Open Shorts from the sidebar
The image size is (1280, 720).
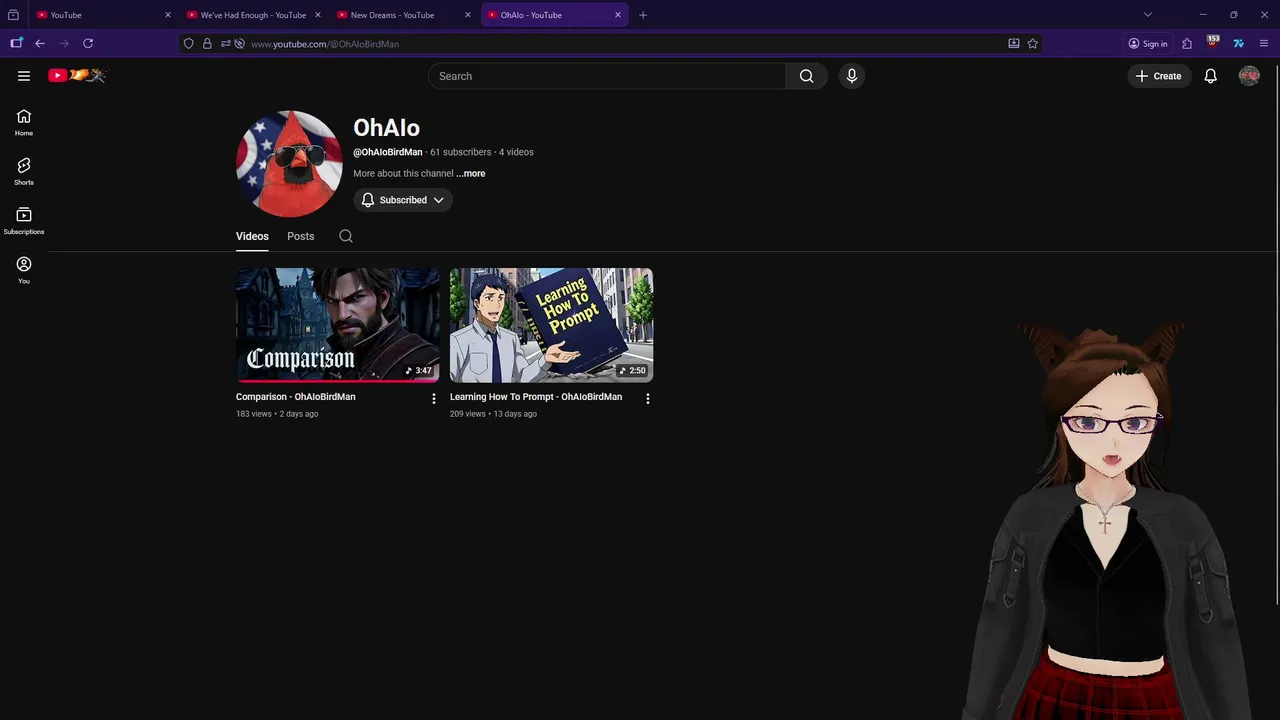[24, 172]
